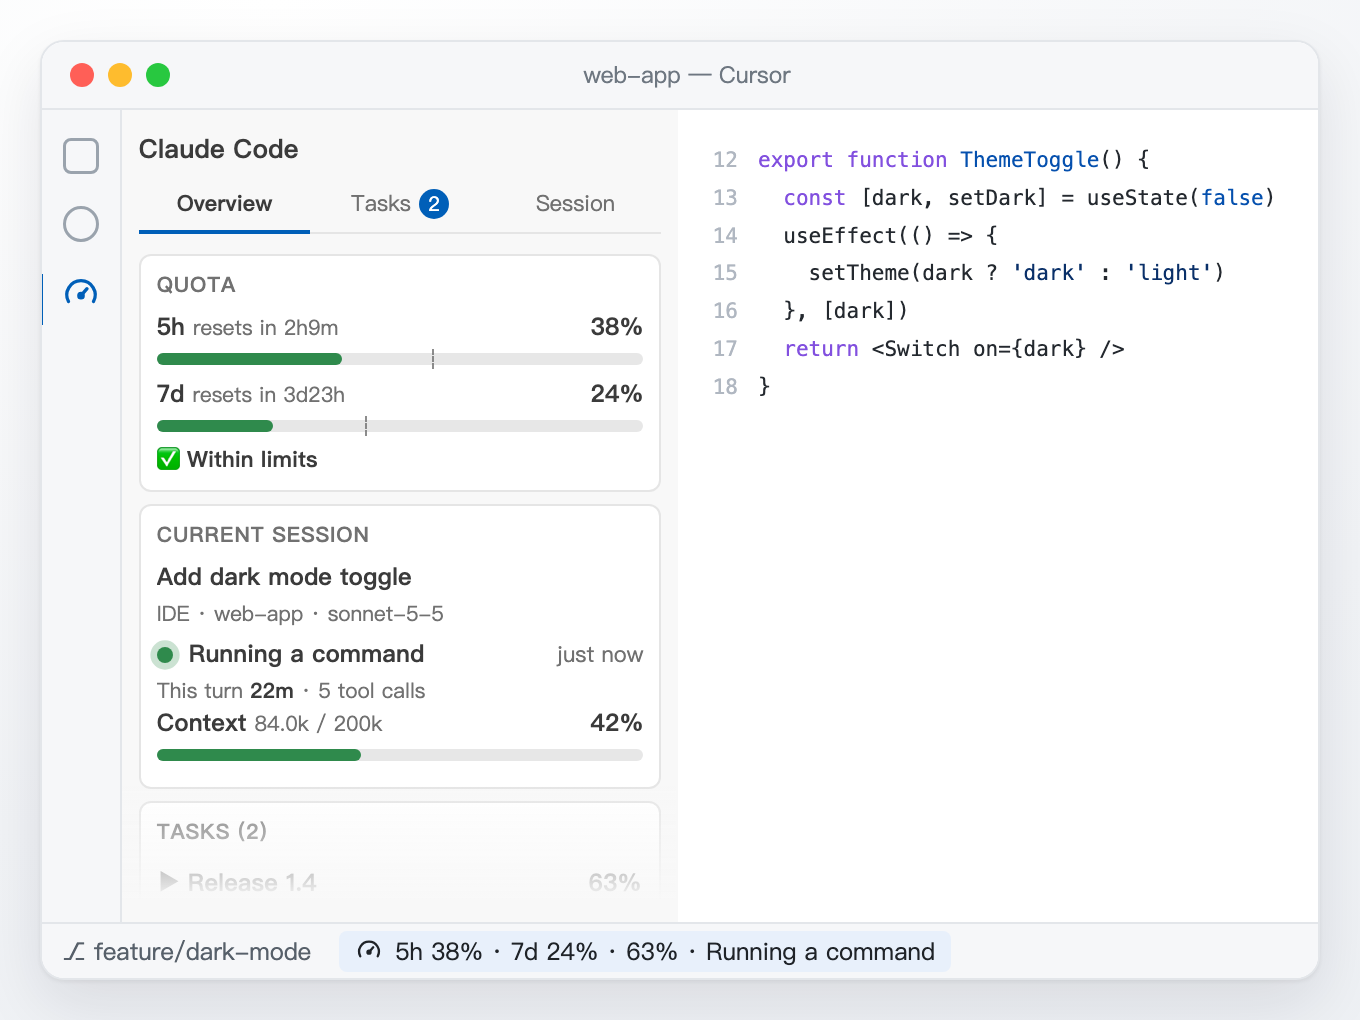Switch to the Session tab
Screen dimensions: 1360x1020
575,204
